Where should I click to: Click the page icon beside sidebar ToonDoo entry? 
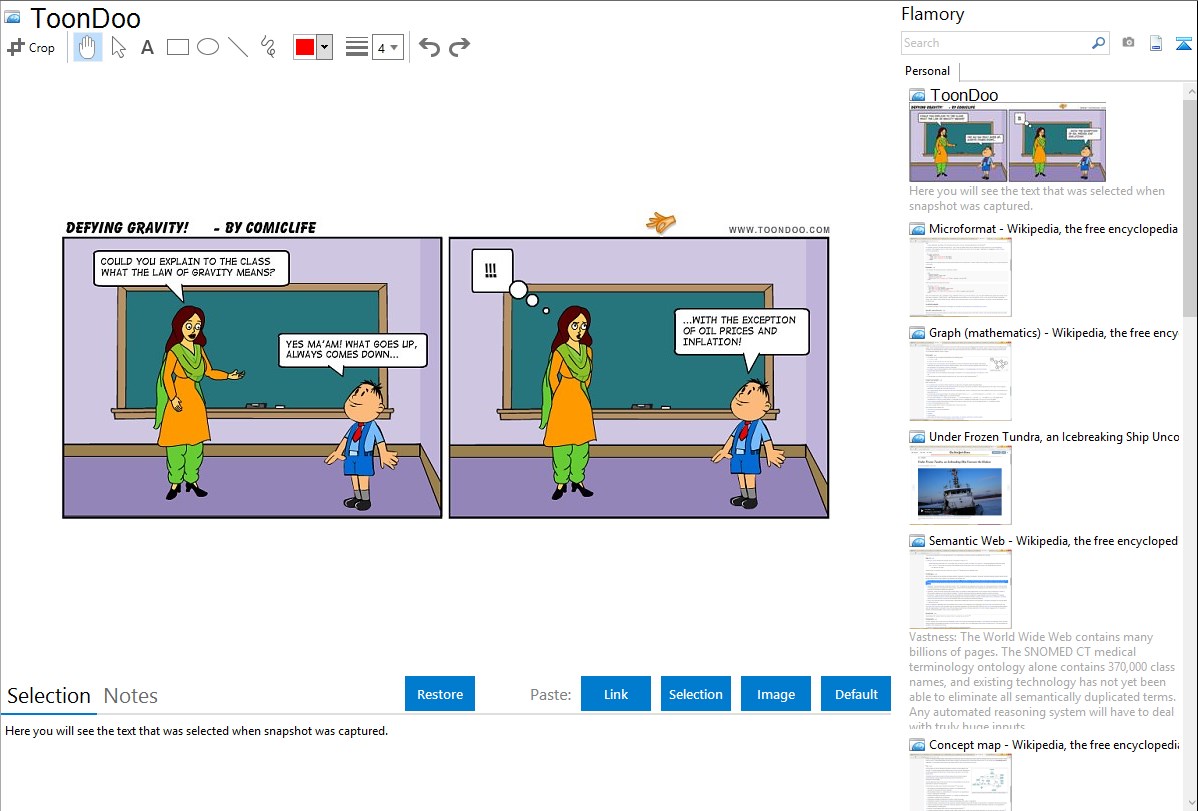[x=918, y=95]
